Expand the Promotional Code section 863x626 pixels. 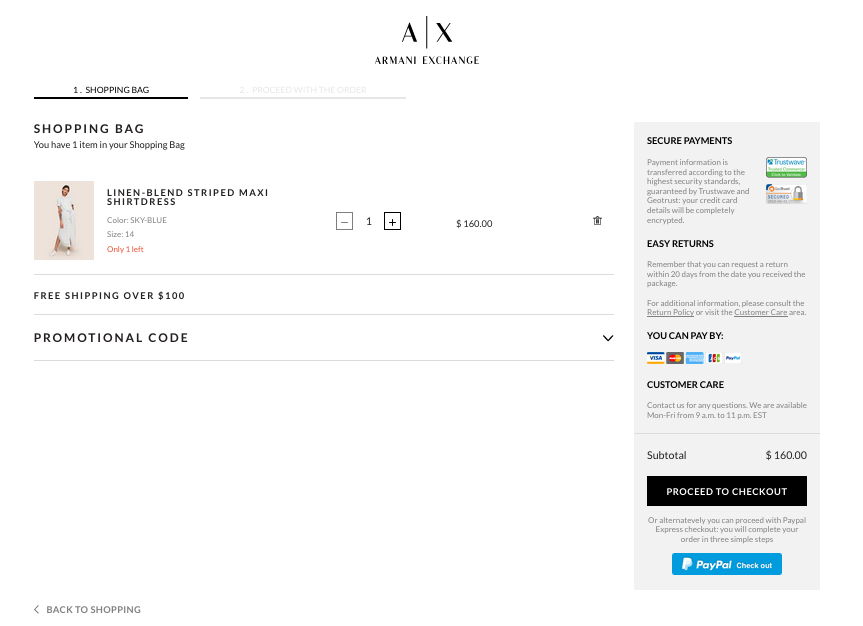tap(607, 338)
